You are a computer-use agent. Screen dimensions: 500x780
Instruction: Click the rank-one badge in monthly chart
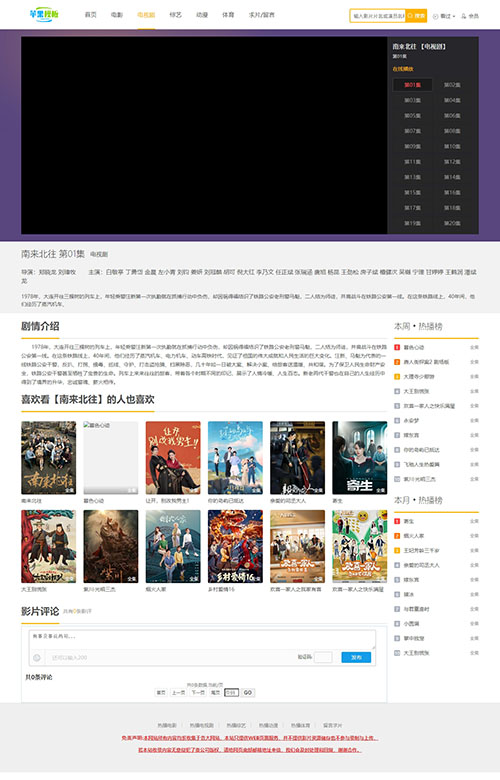(397, 521)
